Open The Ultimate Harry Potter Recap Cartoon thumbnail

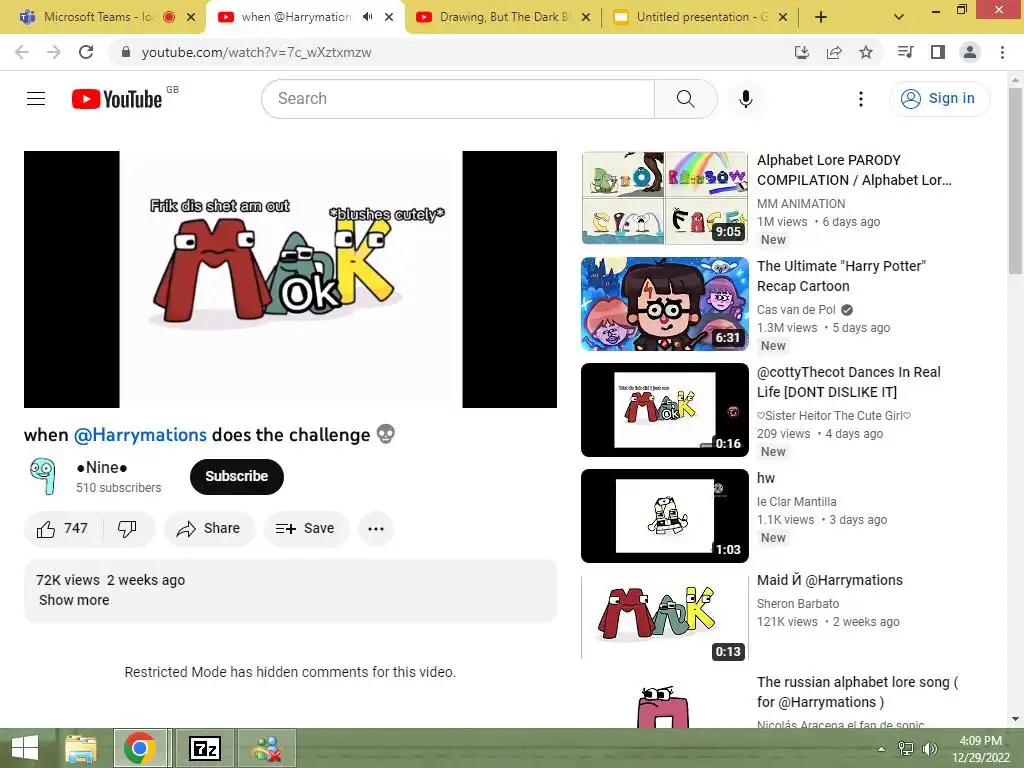point(665,304)
